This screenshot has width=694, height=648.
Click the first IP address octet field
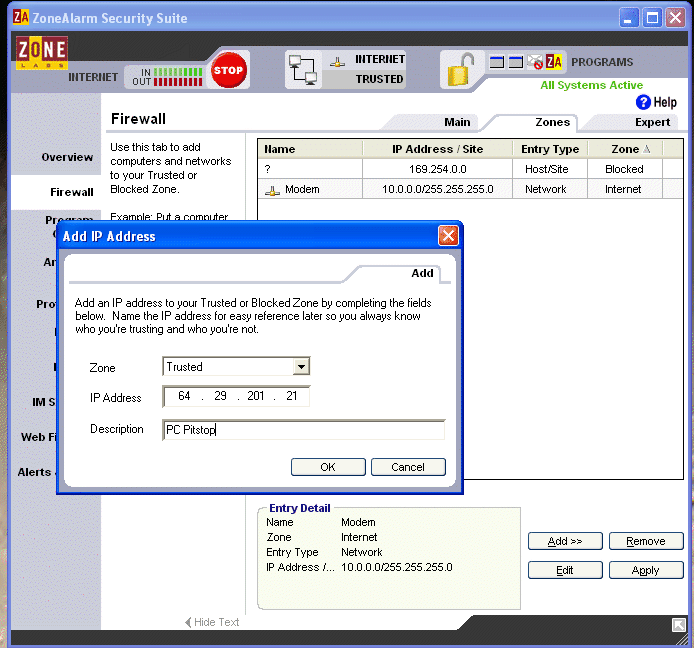[184, 397]
